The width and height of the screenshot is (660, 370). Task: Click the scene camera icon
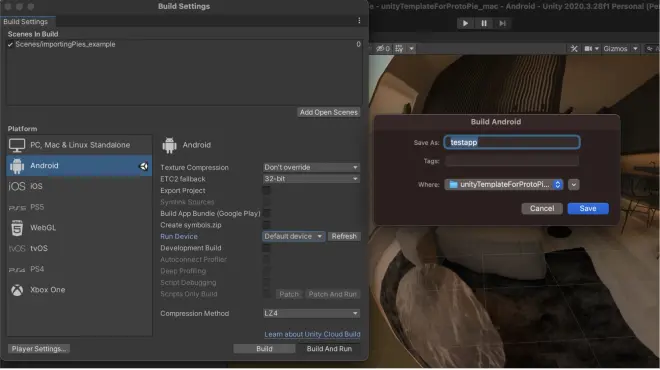(588, 49)
